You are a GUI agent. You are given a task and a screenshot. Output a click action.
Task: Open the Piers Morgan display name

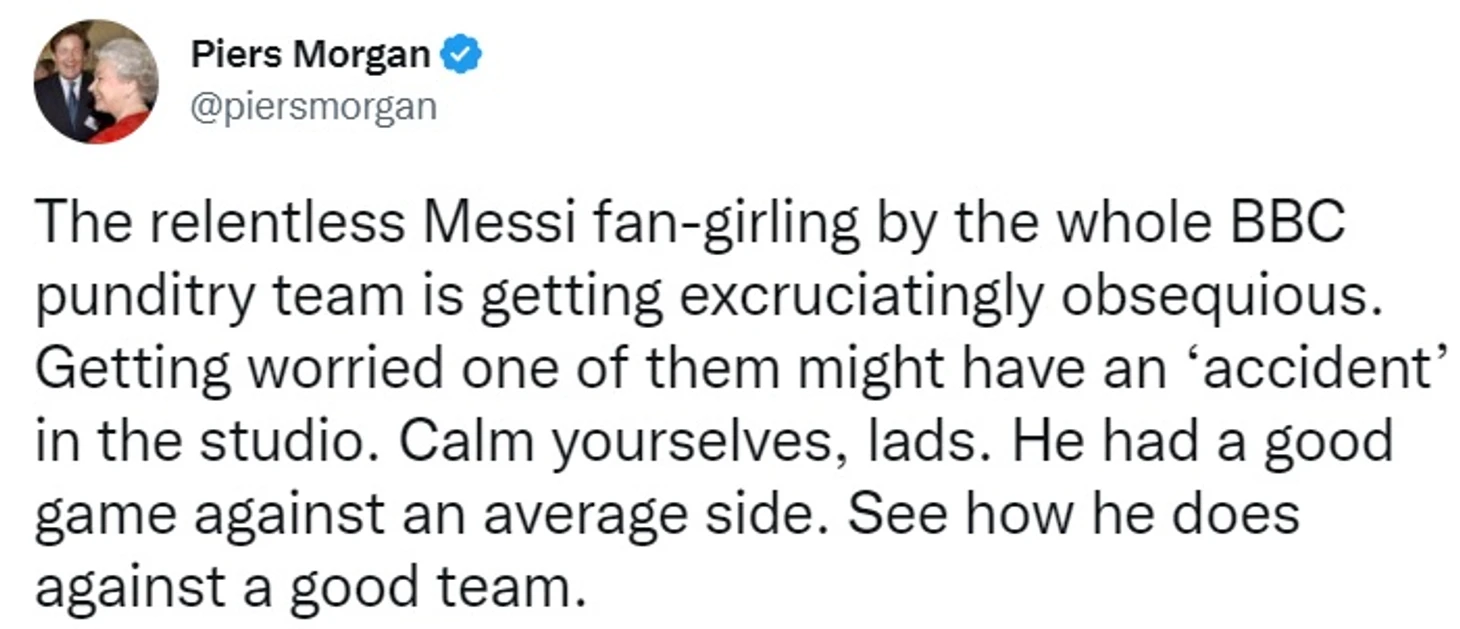(x=311, y=55)
